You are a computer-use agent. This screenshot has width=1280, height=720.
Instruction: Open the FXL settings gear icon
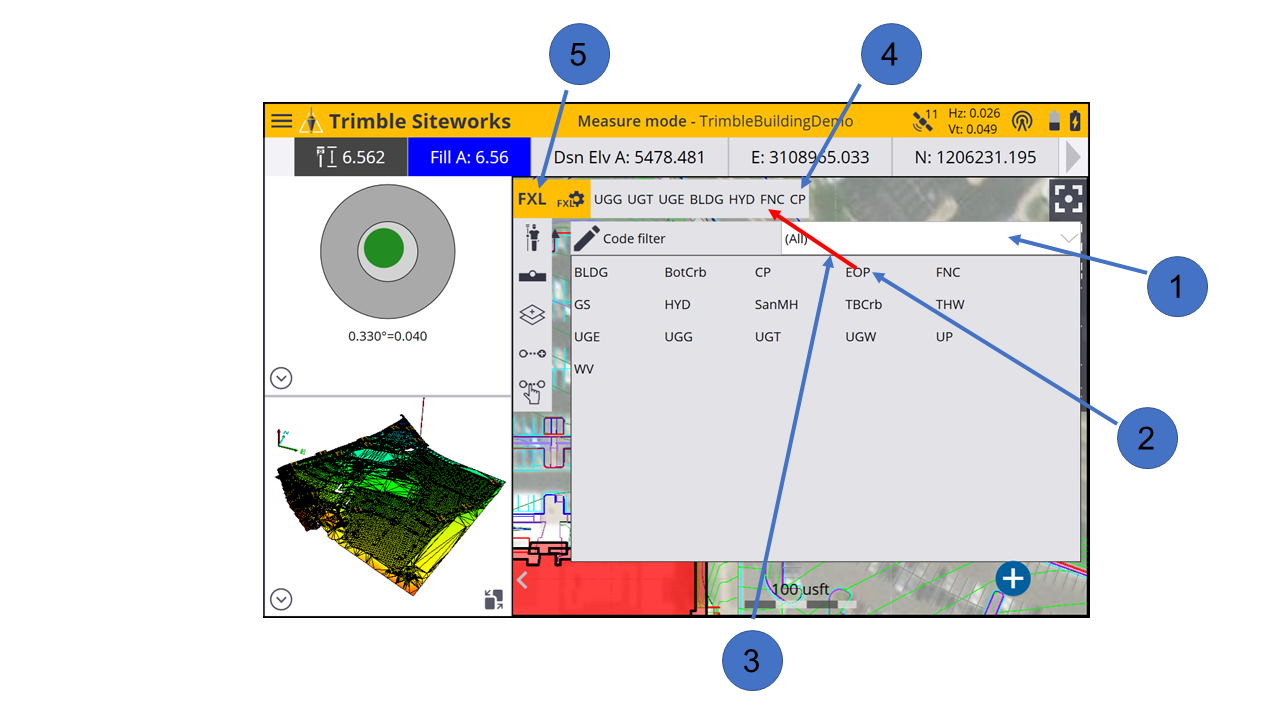(x=571, y=200)
